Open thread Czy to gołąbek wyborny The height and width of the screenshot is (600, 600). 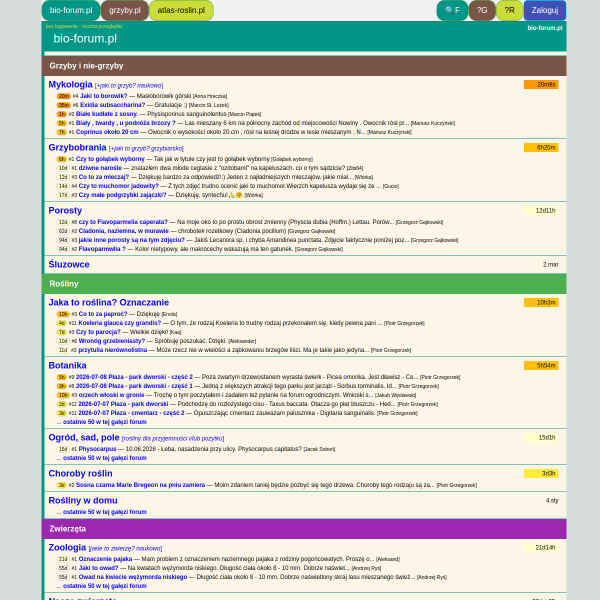click(x=110, y=159)
